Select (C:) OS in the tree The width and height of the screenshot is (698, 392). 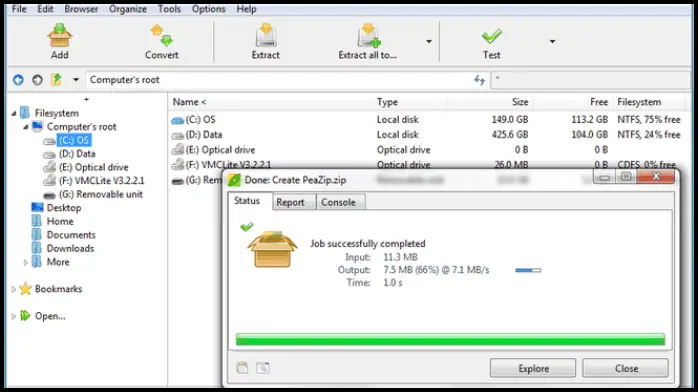tap(74, 140)
